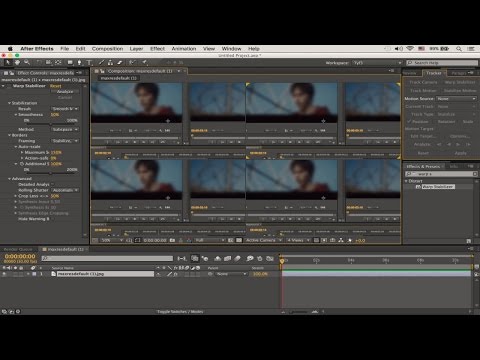Click the timeline current time indicator
This screenshot has height=360, width=480.
click(282, 261)
